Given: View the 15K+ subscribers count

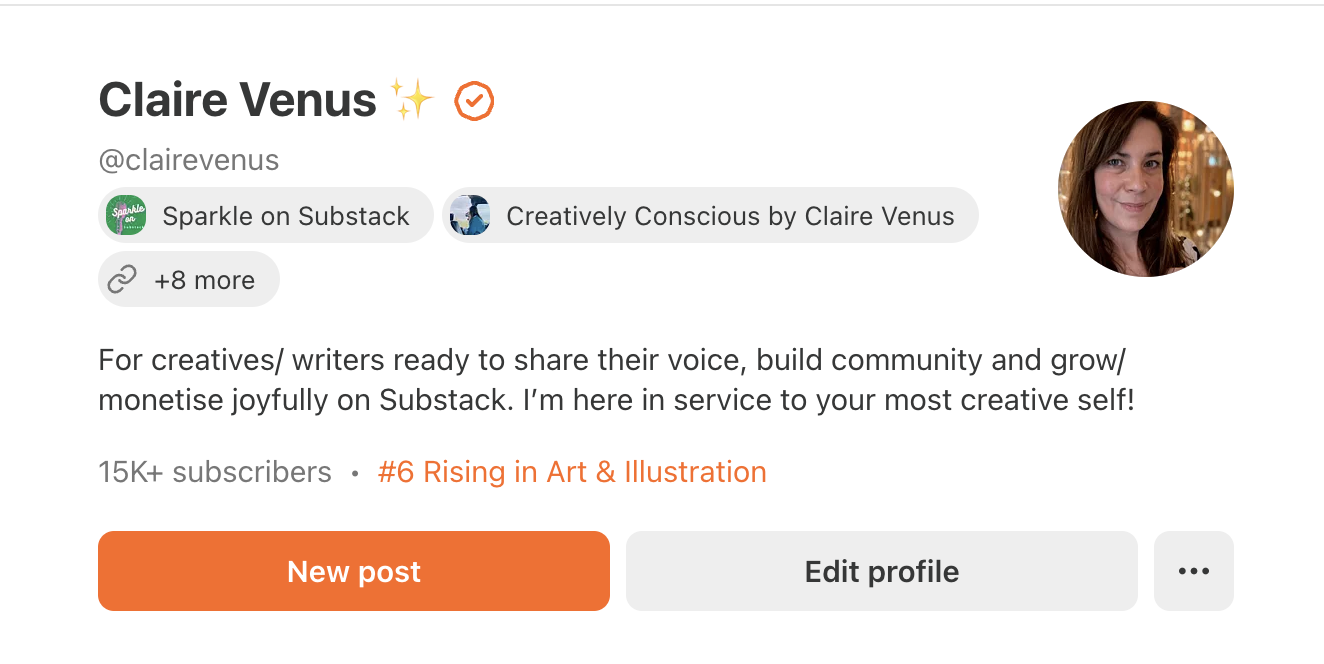Looking at the screenshot, I should [213, 471].
